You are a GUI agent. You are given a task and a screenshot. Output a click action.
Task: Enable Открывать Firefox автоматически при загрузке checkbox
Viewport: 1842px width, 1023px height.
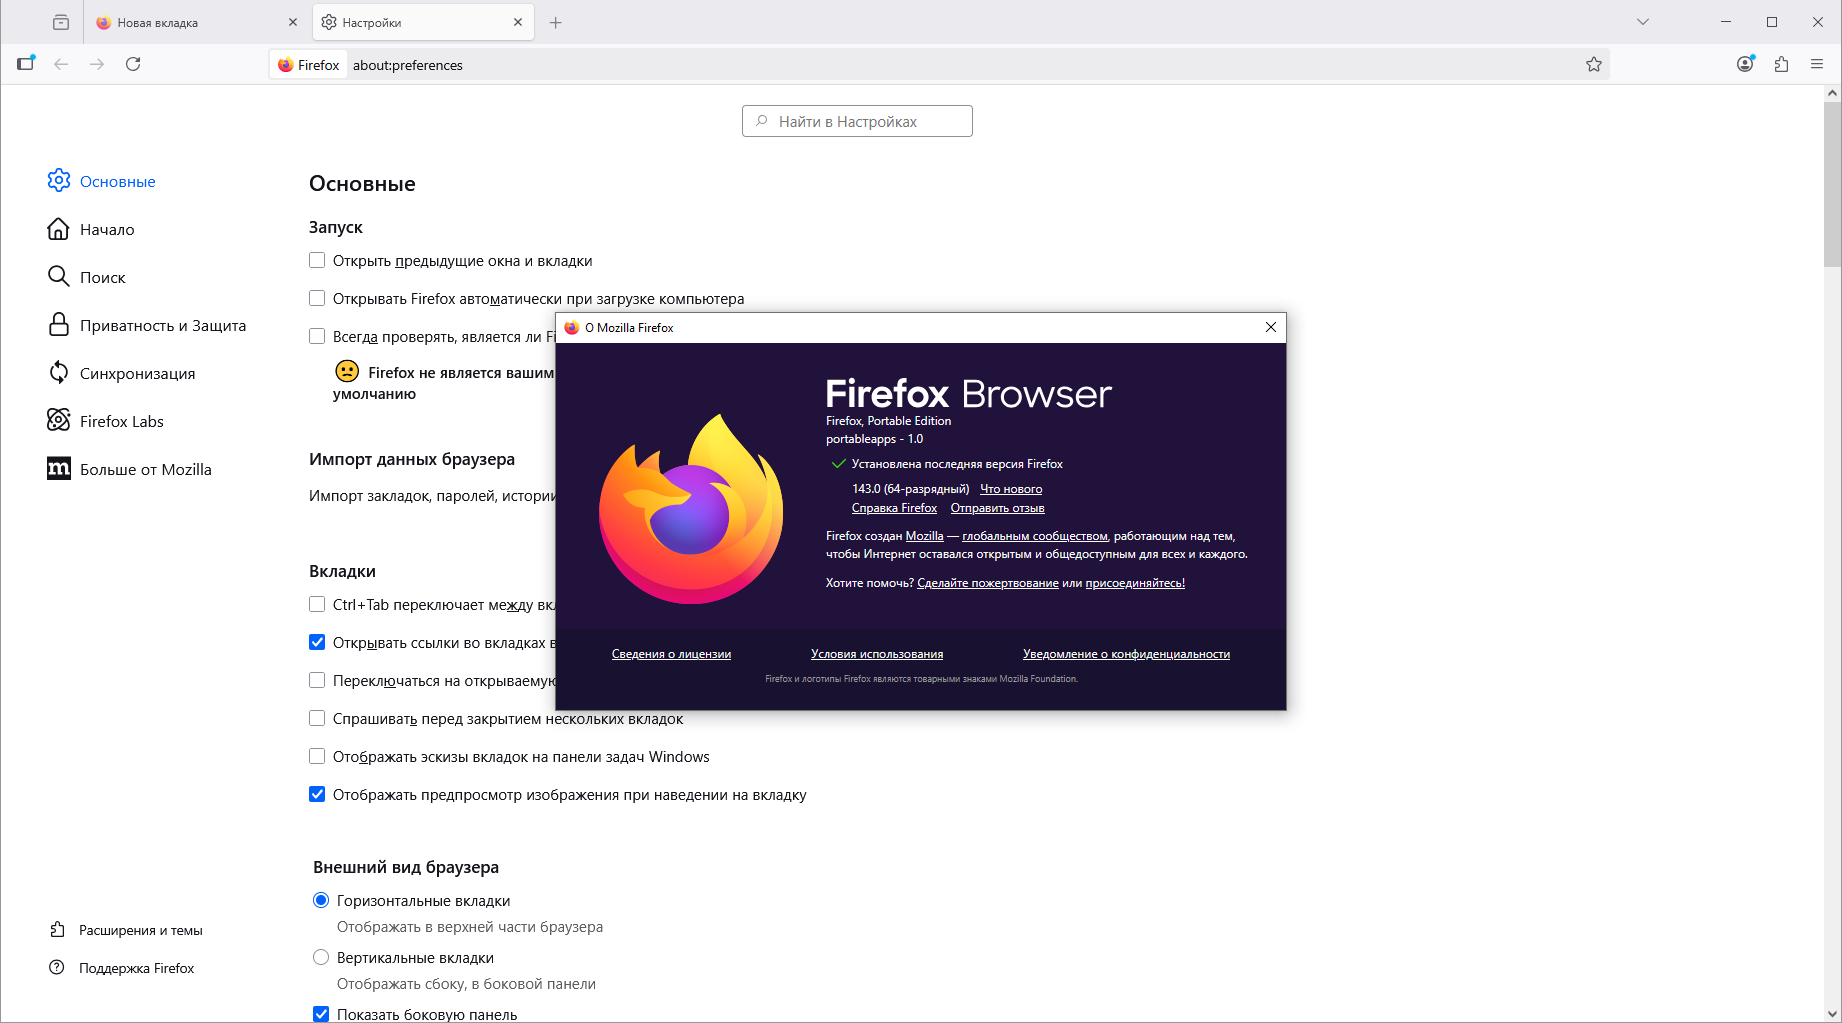pos(317,298)
